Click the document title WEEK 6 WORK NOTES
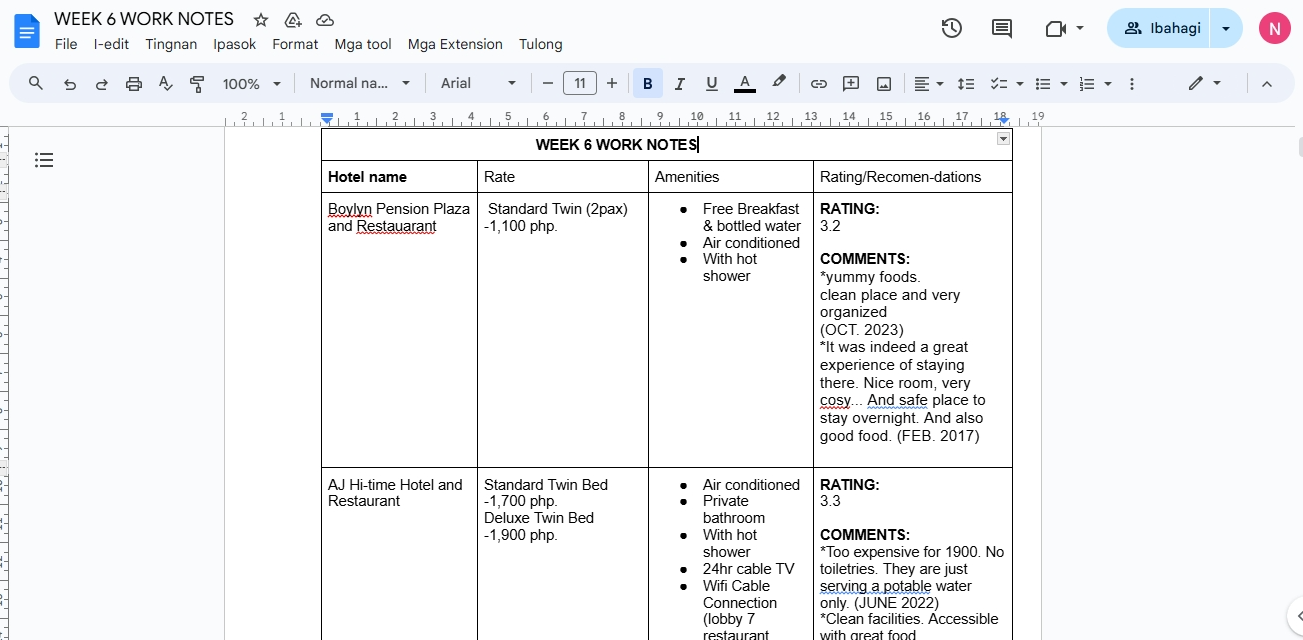 point(144,19)
